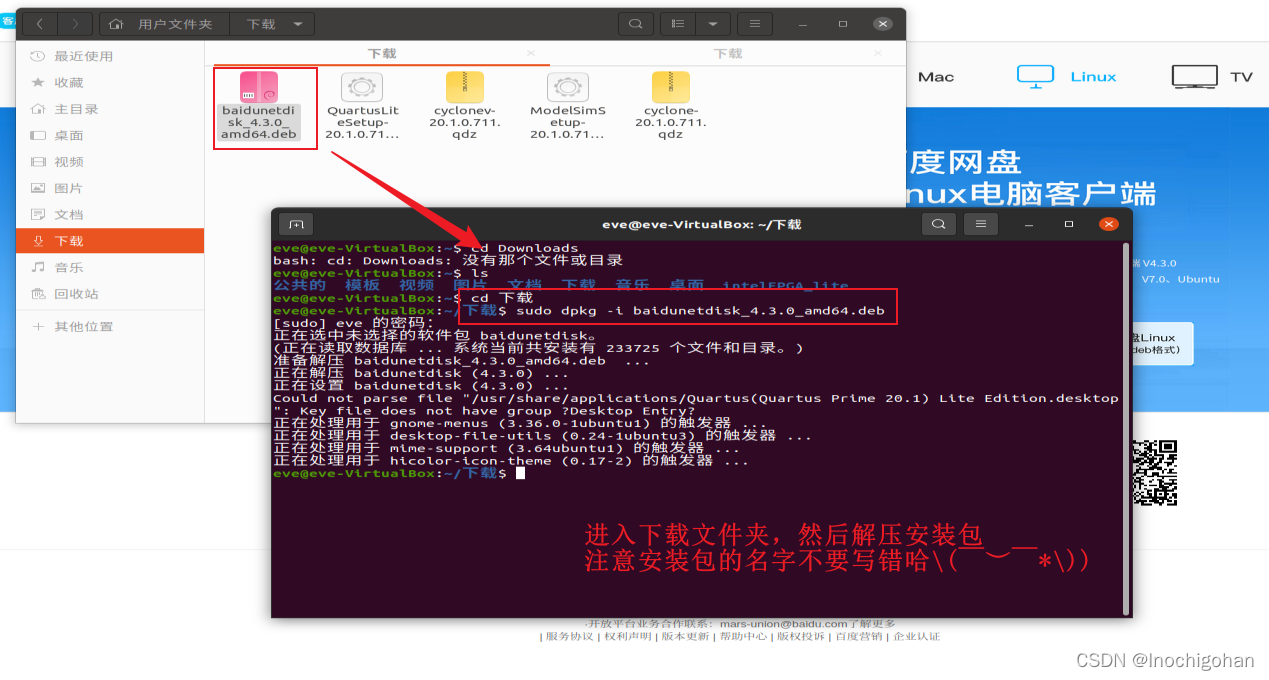Viewport: 1269px width, 680px height.
Task: Minimize the terminal window
Action: coord(1030,224)
